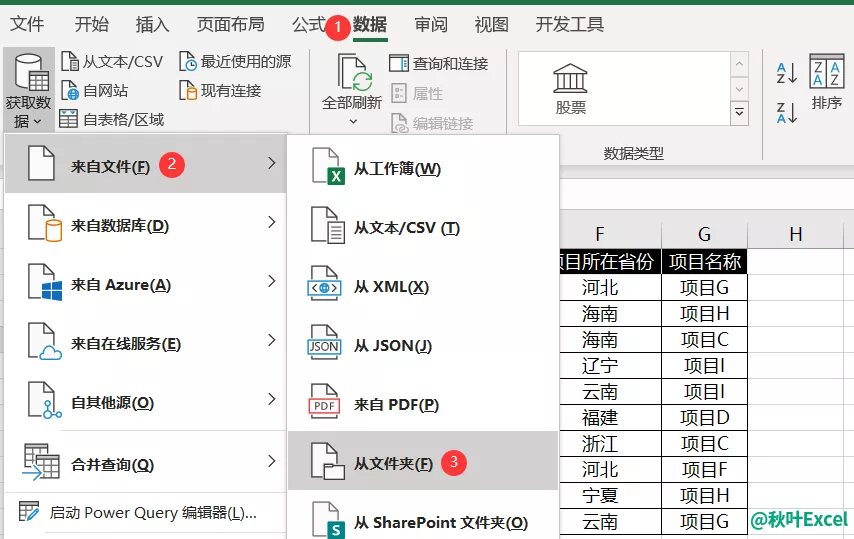Select the cell containing 宁夏
This screenshot has width=854, height=539.
[x=611, y=495]
